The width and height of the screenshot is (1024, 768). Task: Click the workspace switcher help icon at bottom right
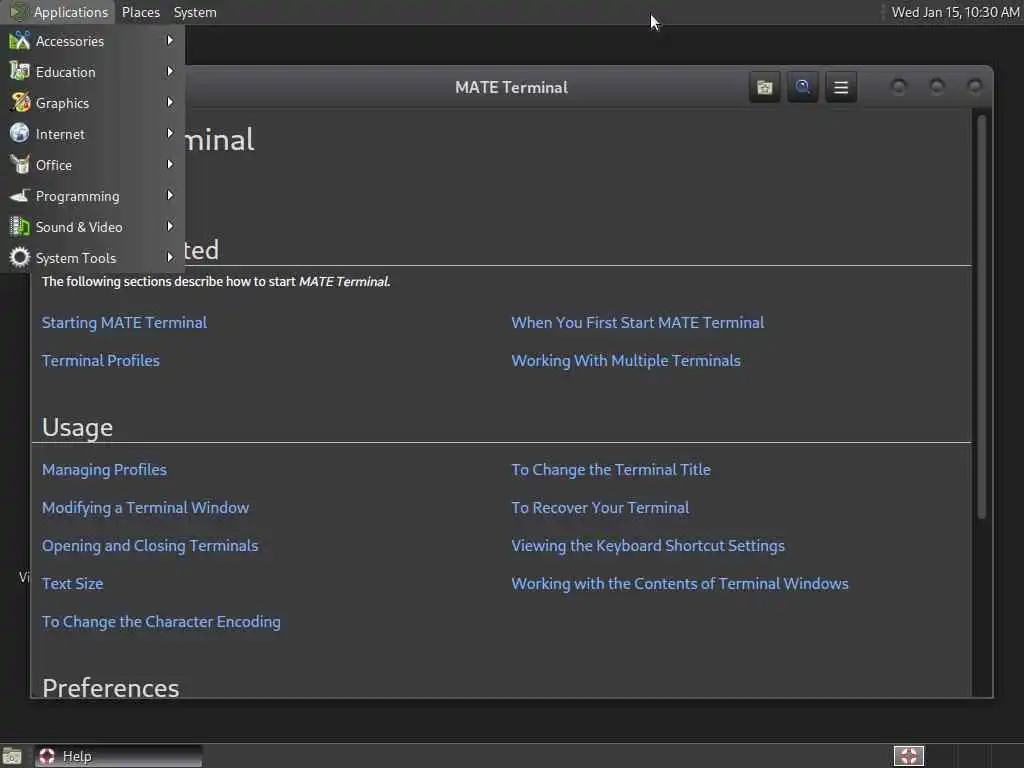[x=908, y=756]
